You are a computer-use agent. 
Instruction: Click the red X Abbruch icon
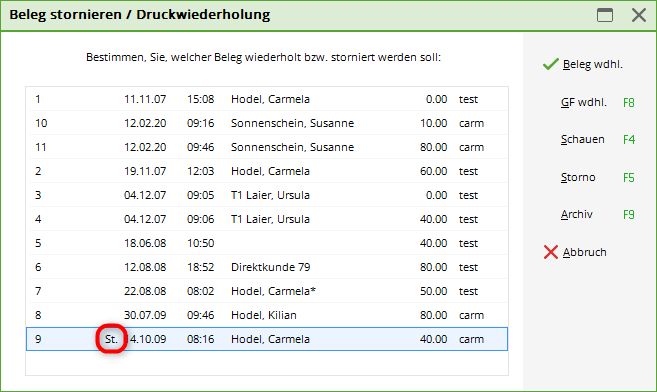pos(551,252)
